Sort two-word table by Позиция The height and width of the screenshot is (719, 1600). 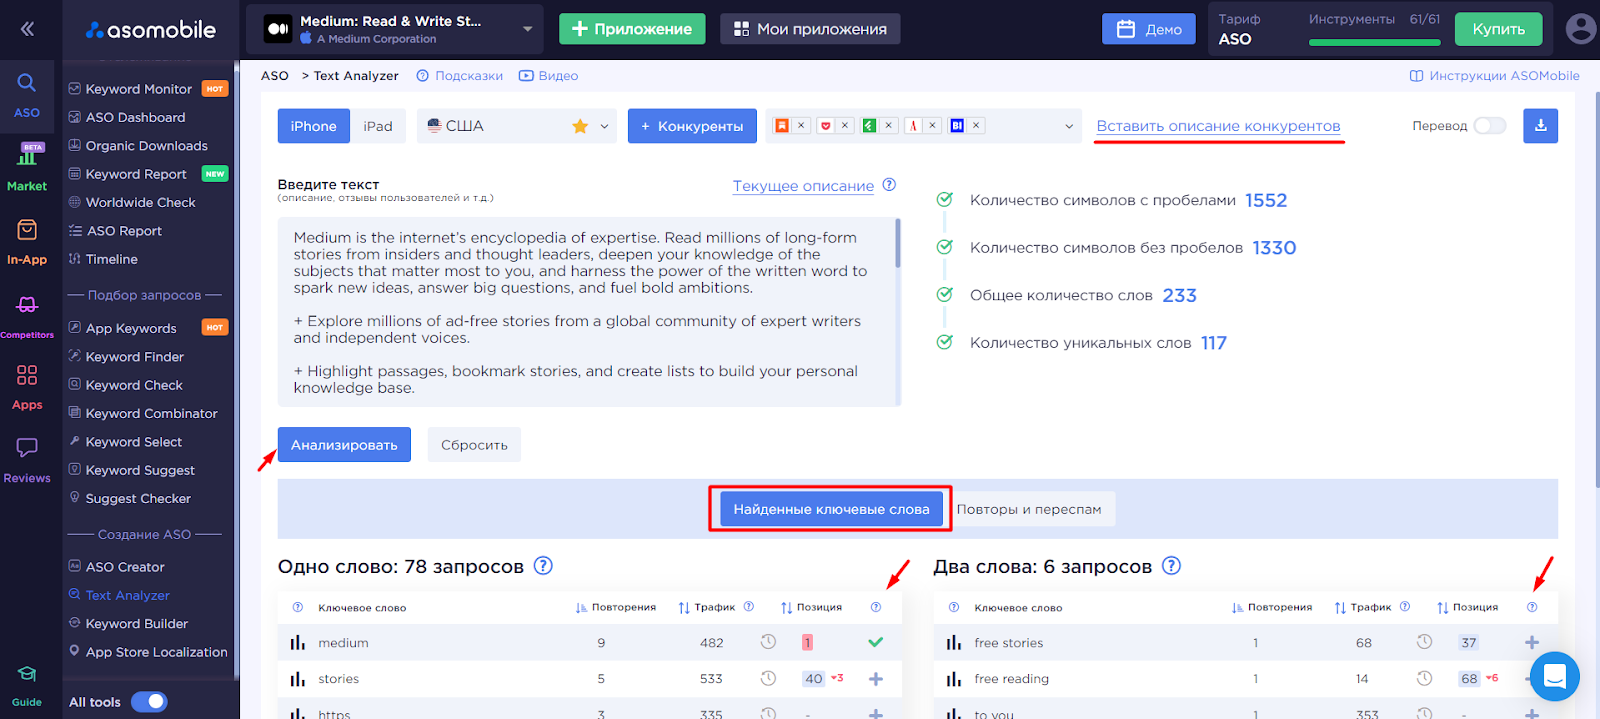[x=1467, y=607]
